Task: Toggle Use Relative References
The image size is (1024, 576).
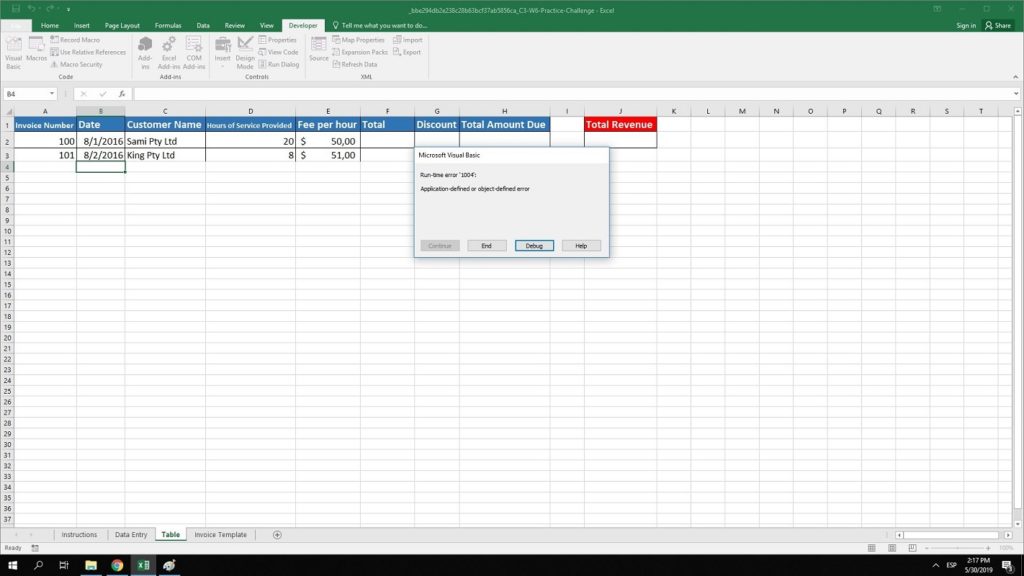Action: pos(88,51)
